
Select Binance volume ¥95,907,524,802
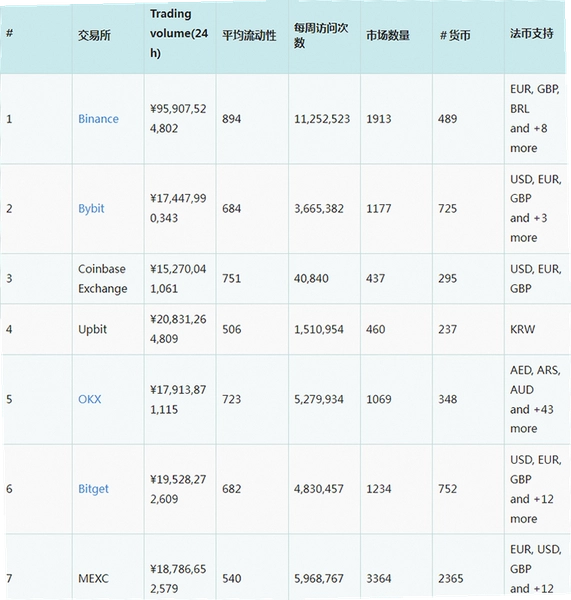click(178, 119)
